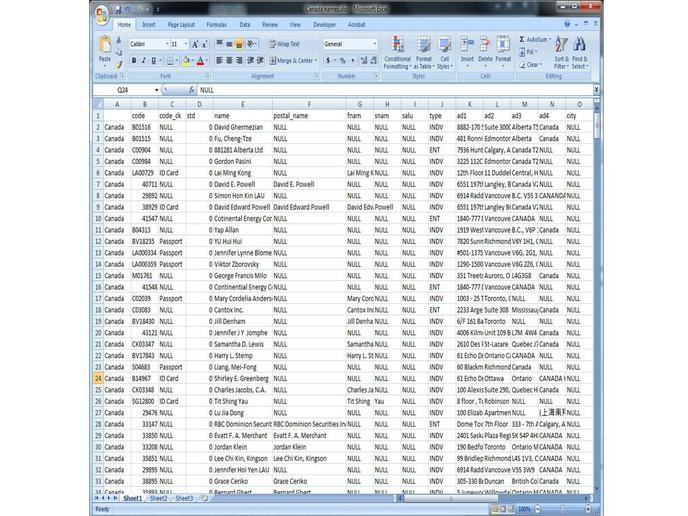Align text left

pos(219,61)
